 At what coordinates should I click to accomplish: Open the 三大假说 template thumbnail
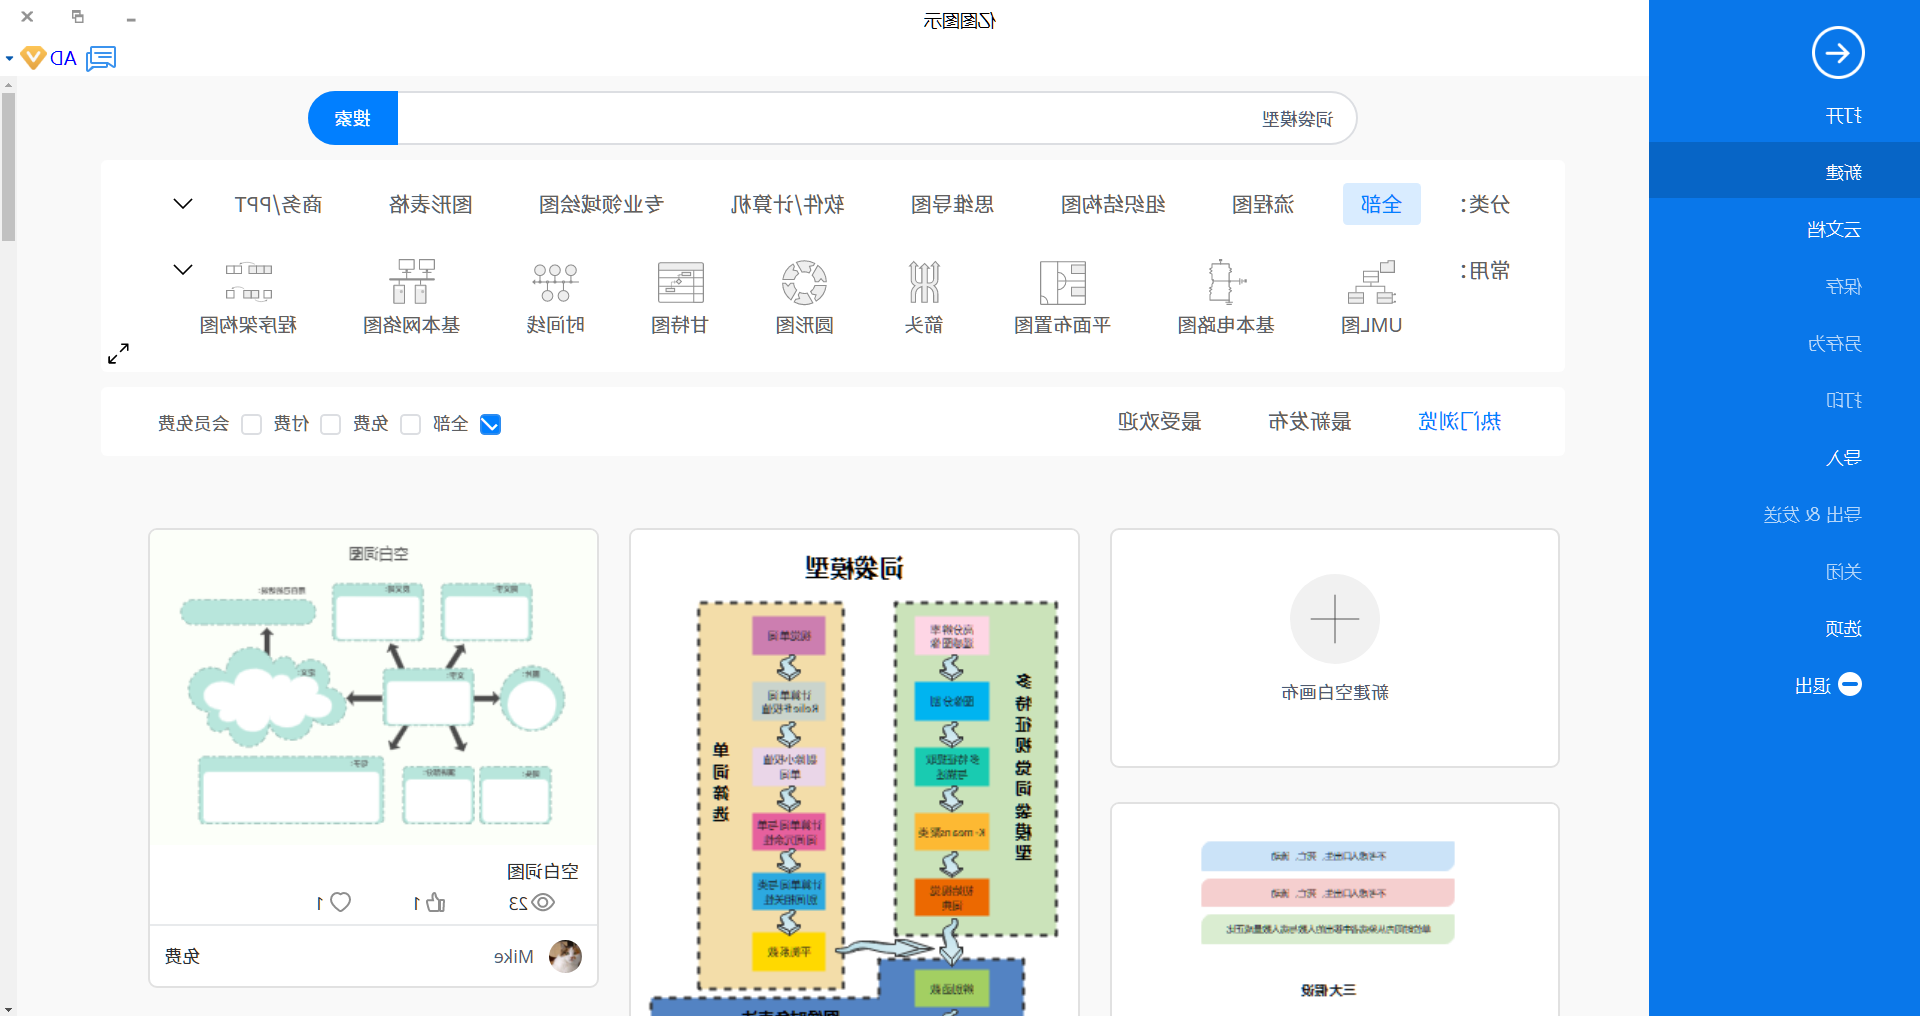coord(1335,910)
